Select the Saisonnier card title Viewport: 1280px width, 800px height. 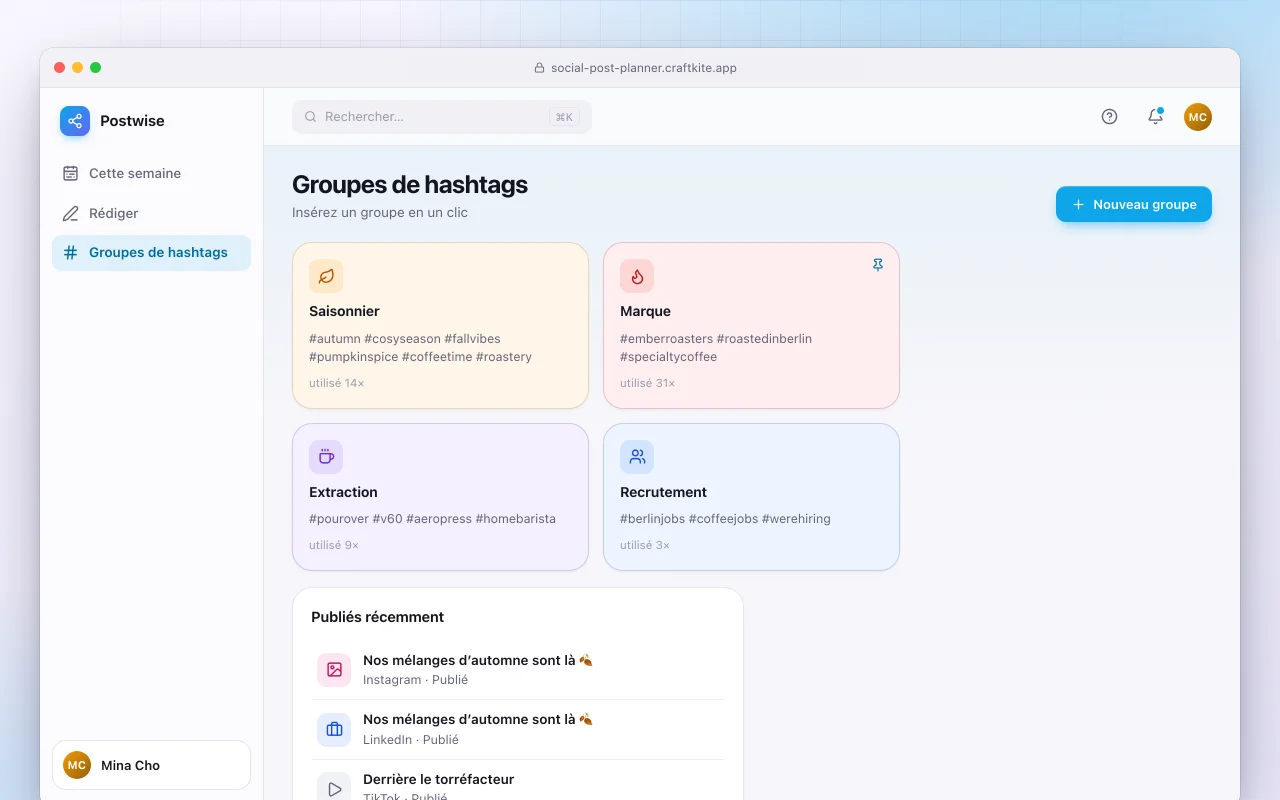coord(344,311)
